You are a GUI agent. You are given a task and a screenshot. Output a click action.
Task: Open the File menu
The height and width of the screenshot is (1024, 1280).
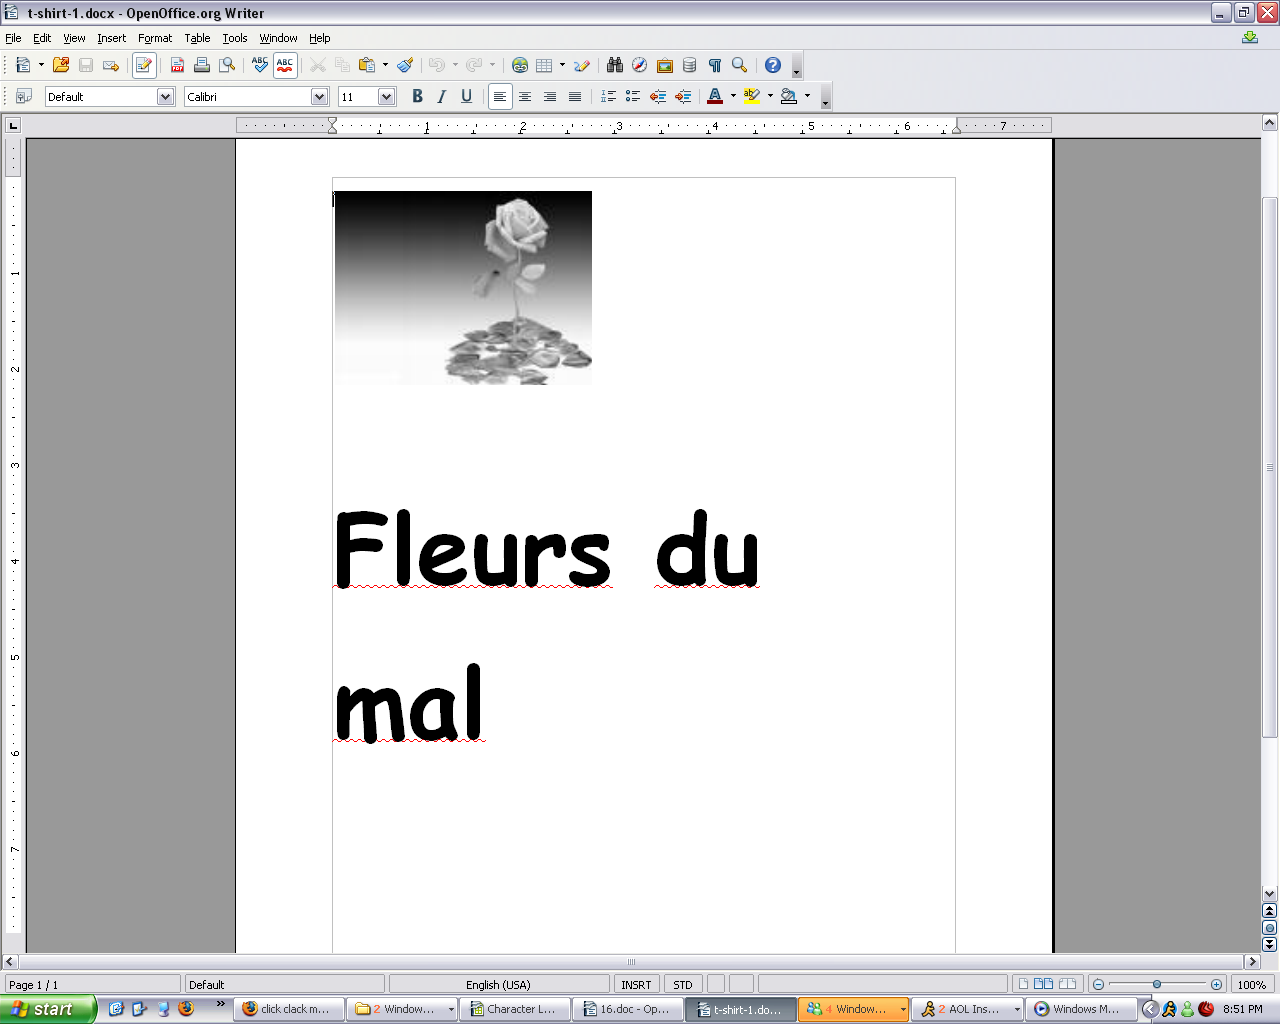coord(13,38)
